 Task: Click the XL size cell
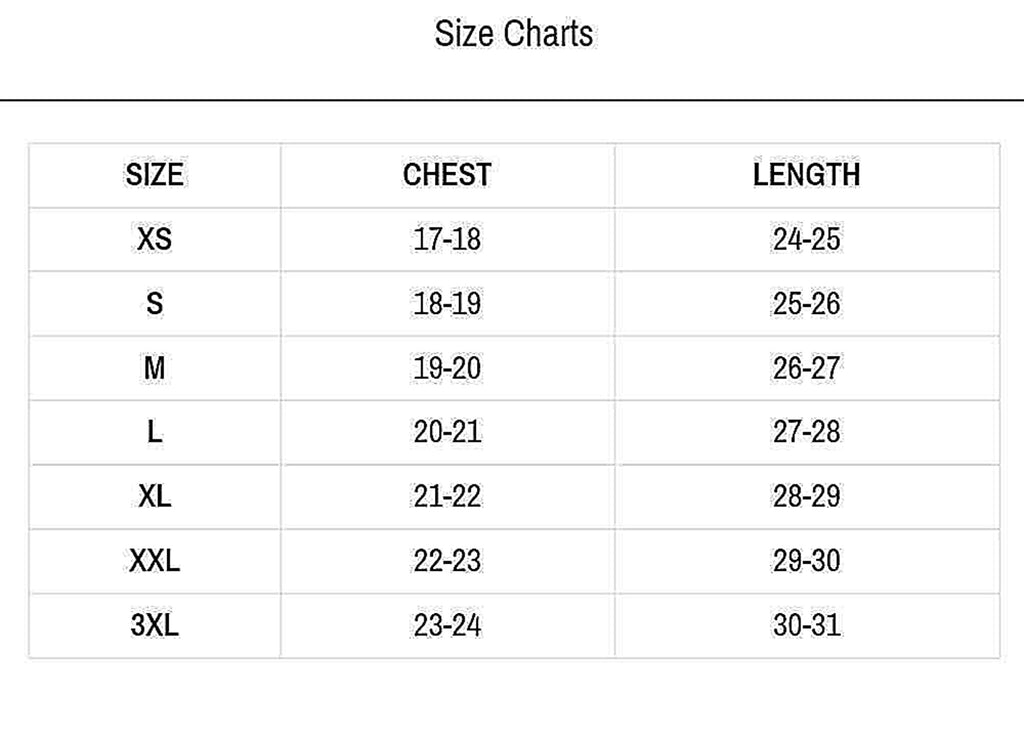pos(155,496)
